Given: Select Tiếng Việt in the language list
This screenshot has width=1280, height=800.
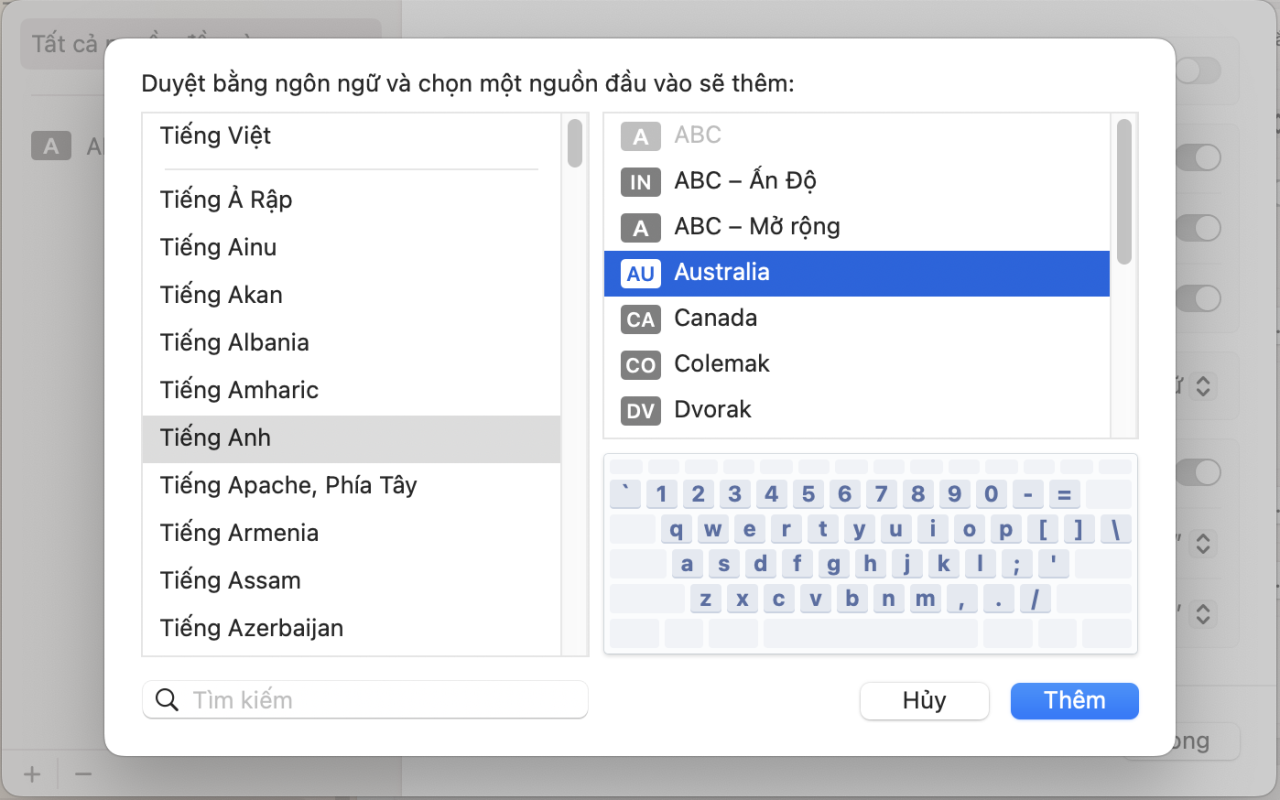Looking at the screenshot, I should click(x=215, y=136).
